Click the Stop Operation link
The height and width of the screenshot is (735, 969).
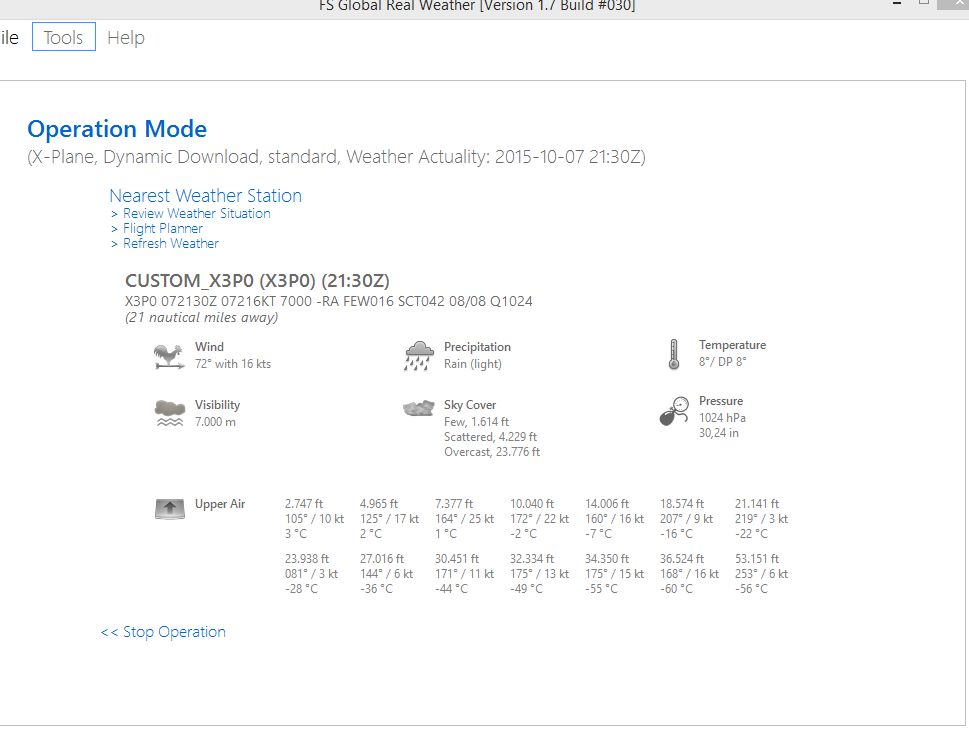pyautogui.click(x=163, y=632)
